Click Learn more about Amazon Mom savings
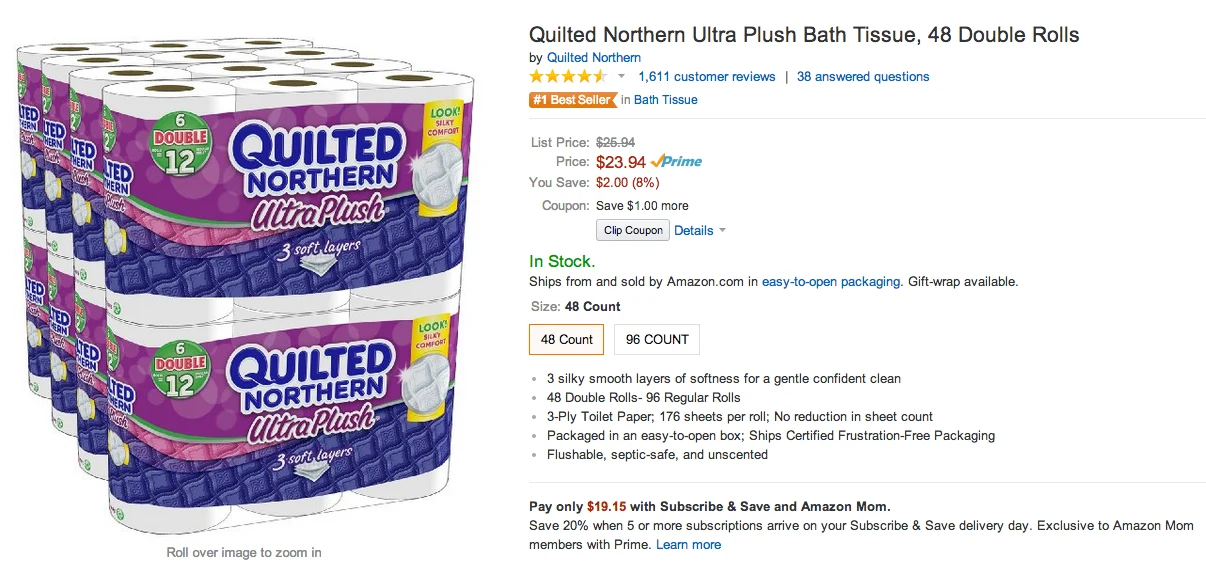The image size is (1206, 564). click(x=688, y=545)
